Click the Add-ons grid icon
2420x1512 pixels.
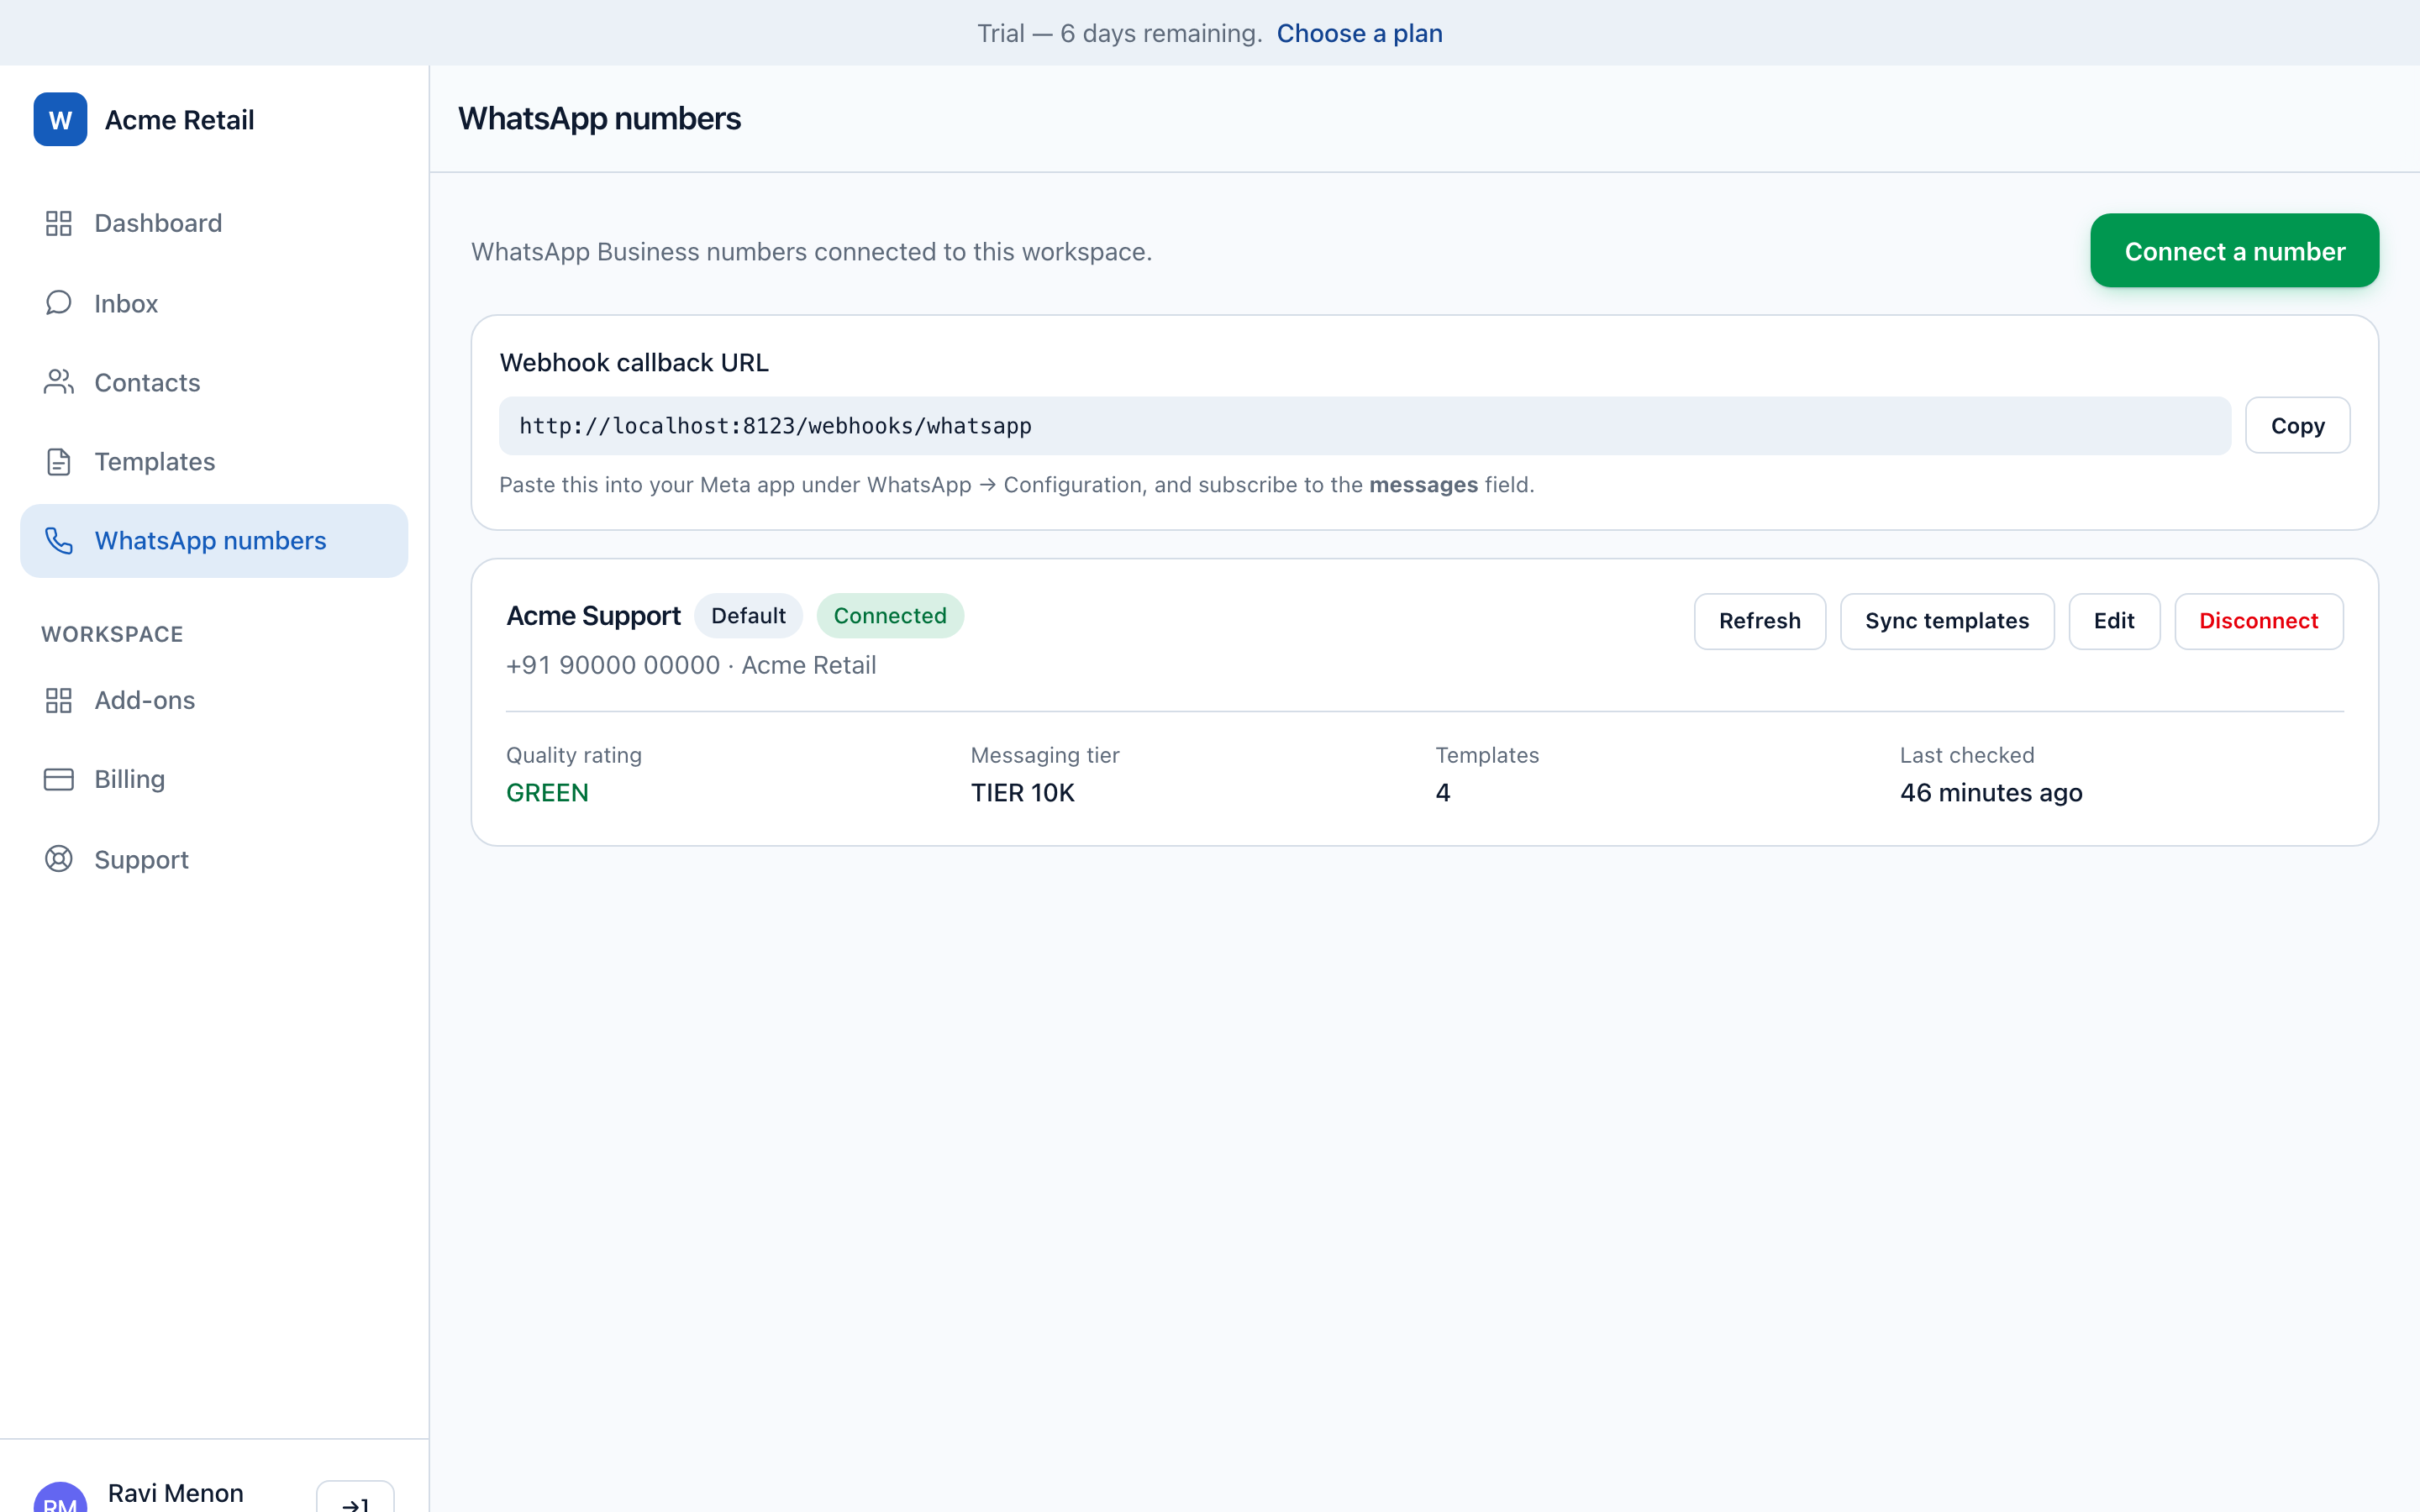point(59,700)
